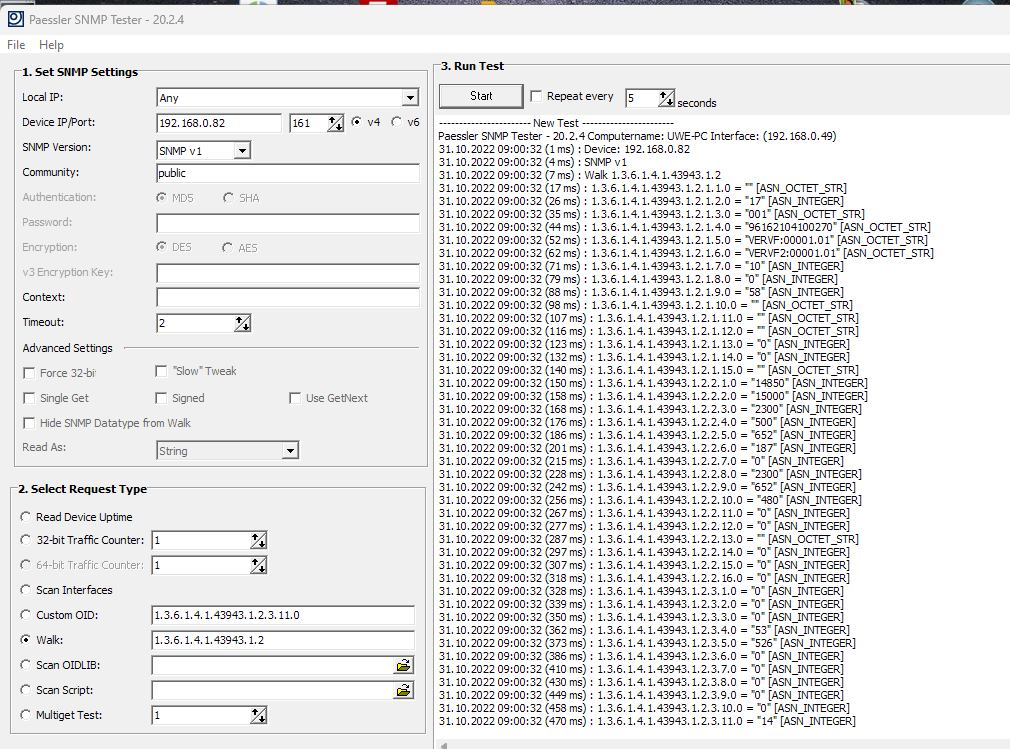Click the 32-bit Traffic Counter spinner
The height and width of the screenshot is (749, 1010).
click(258, 540)
